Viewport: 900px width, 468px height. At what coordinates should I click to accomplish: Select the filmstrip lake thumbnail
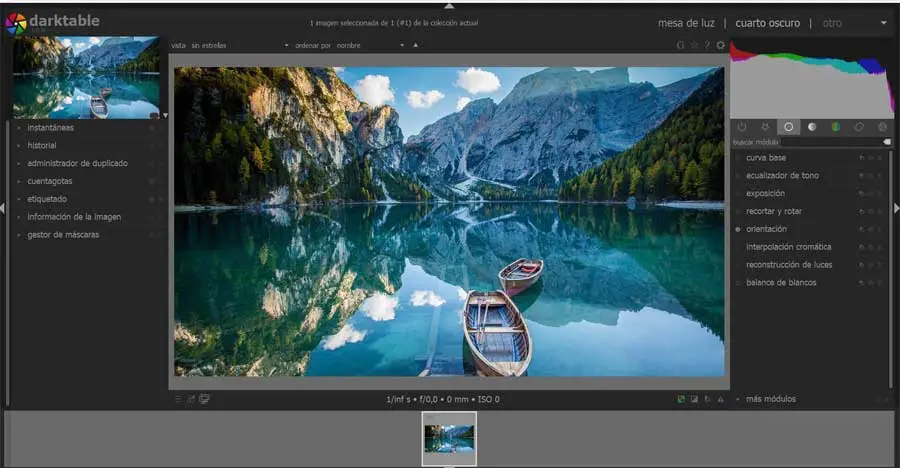[449, 439]
